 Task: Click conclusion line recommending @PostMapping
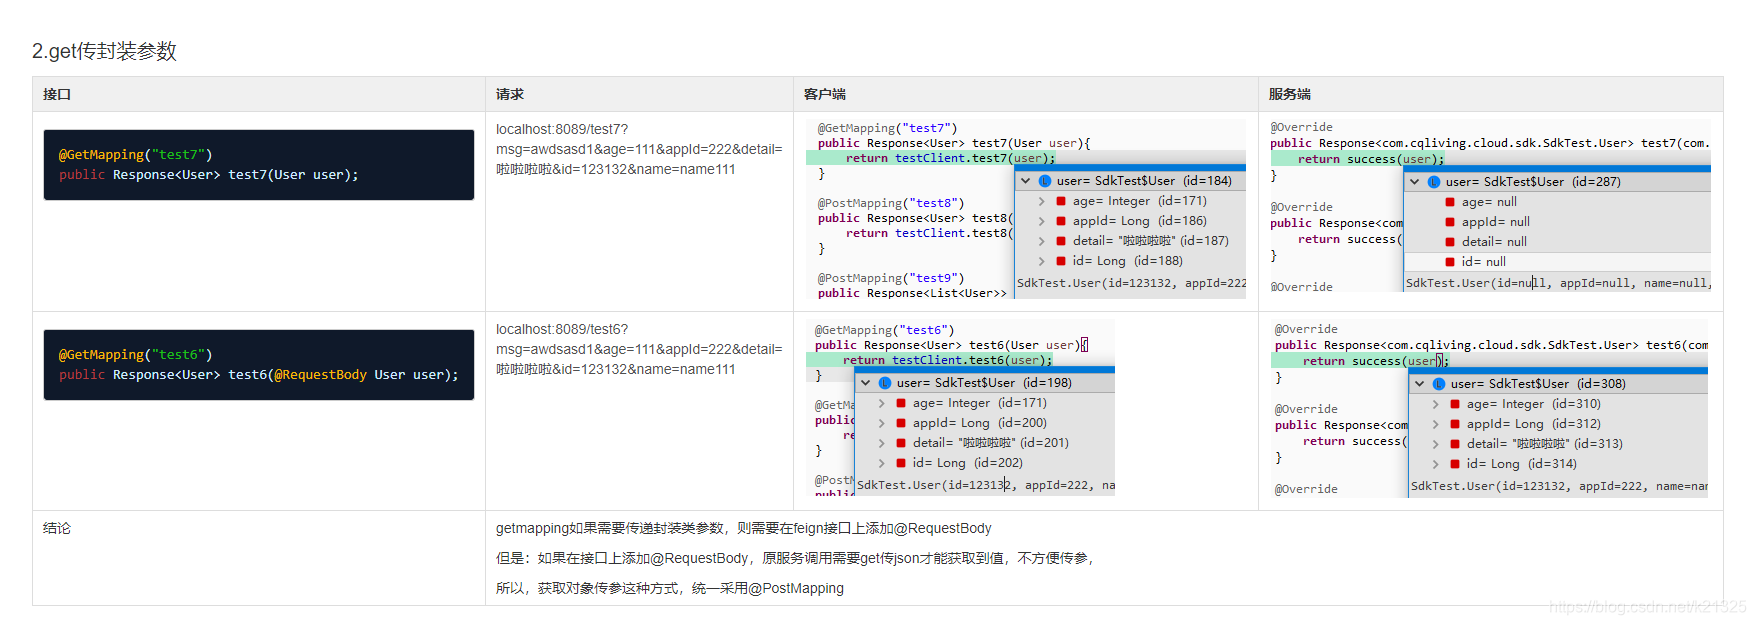point(670,588)
